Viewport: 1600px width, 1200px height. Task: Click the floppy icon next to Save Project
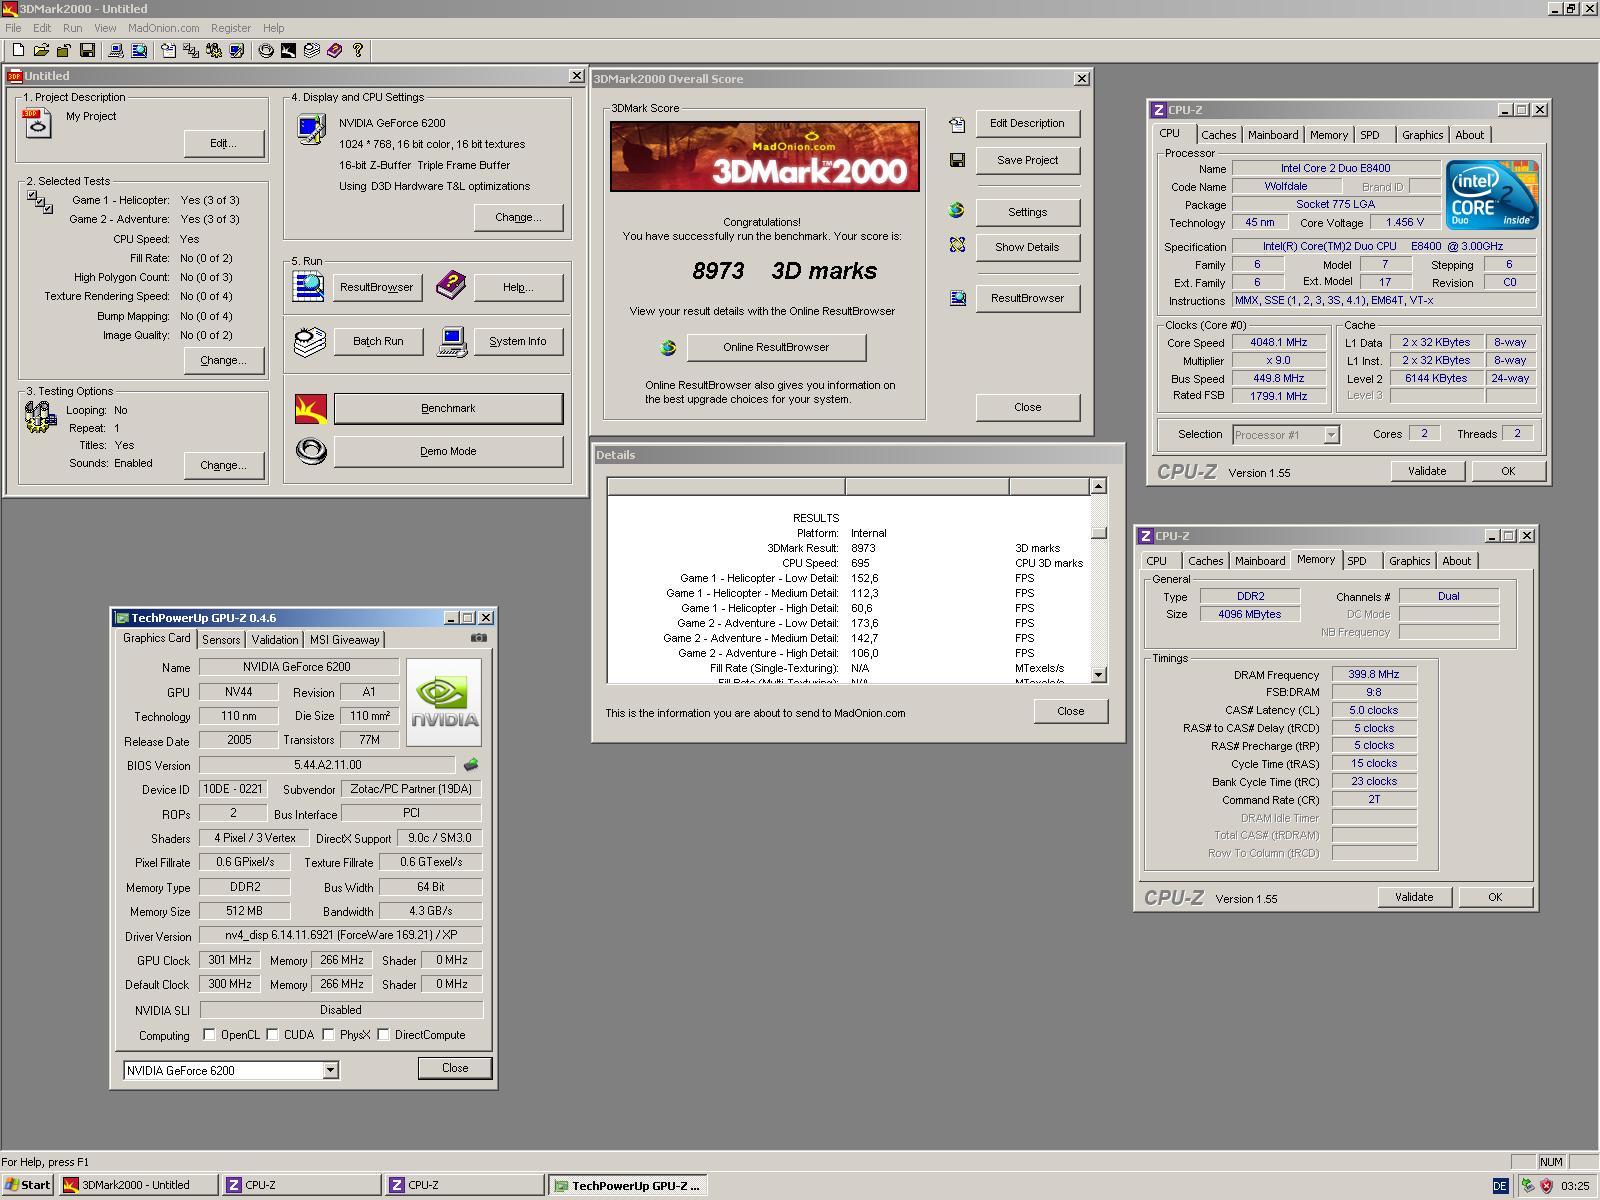[957, 160]
